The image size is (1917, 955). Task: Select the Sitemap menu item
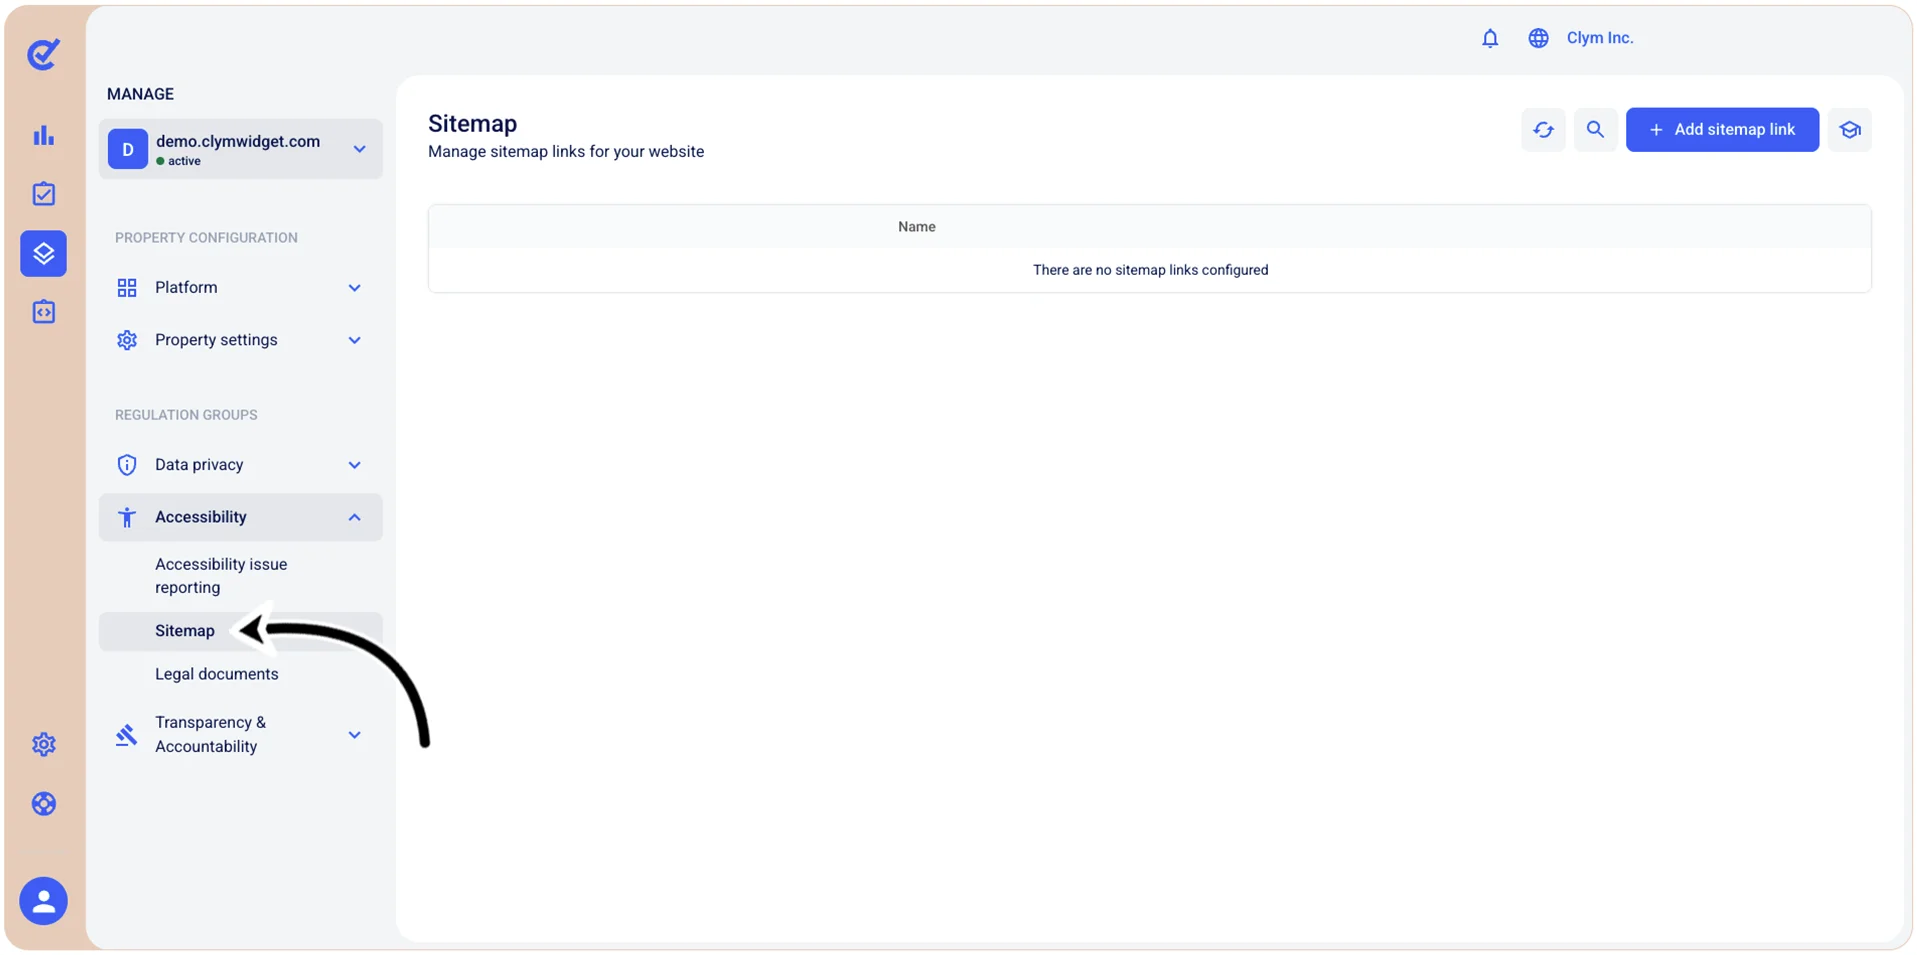pyautogui.click(x=240, y=631)
